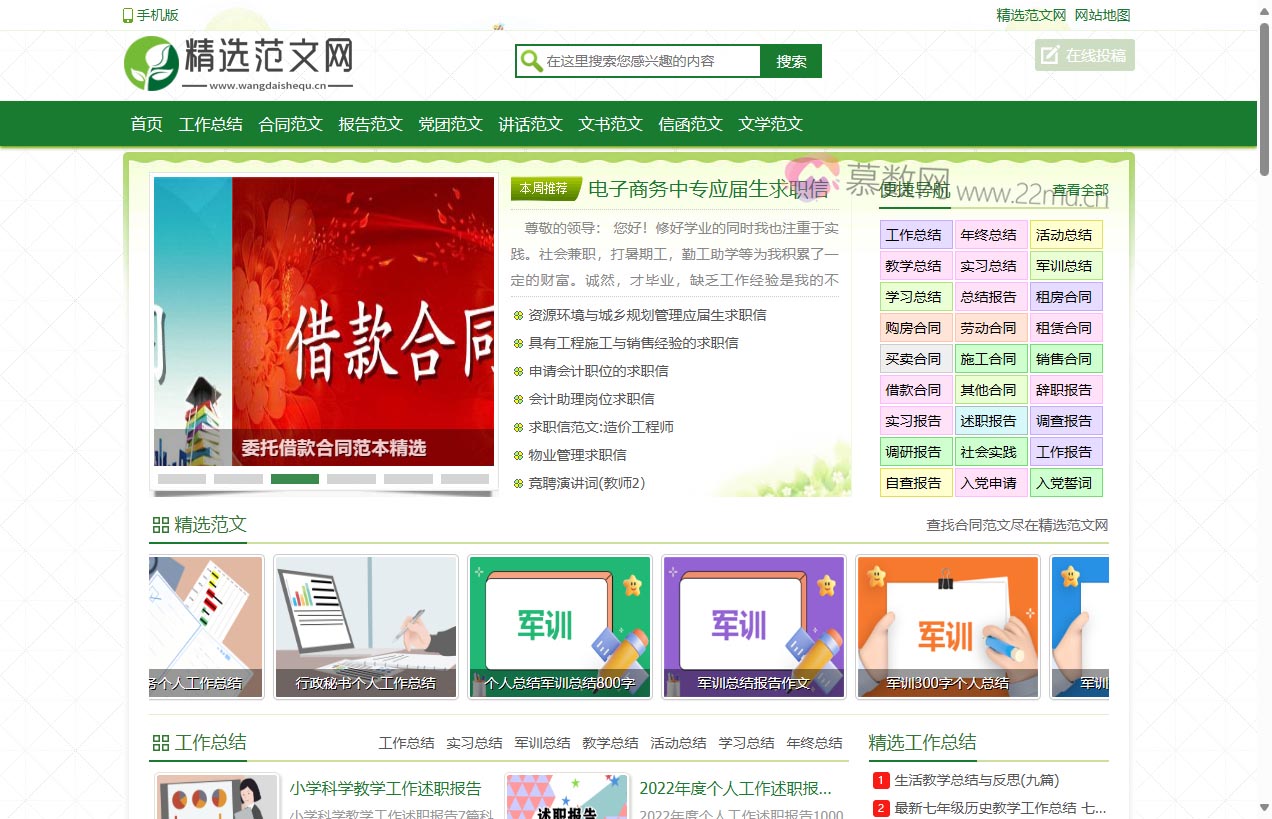Click the mobile version phone icon

127,15
